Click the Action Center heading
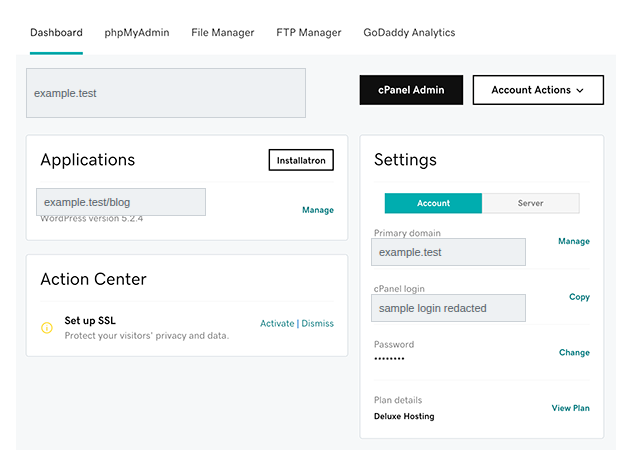Viewport: 632px width, 466px height. pyautogui.click(x=94, y=279)
